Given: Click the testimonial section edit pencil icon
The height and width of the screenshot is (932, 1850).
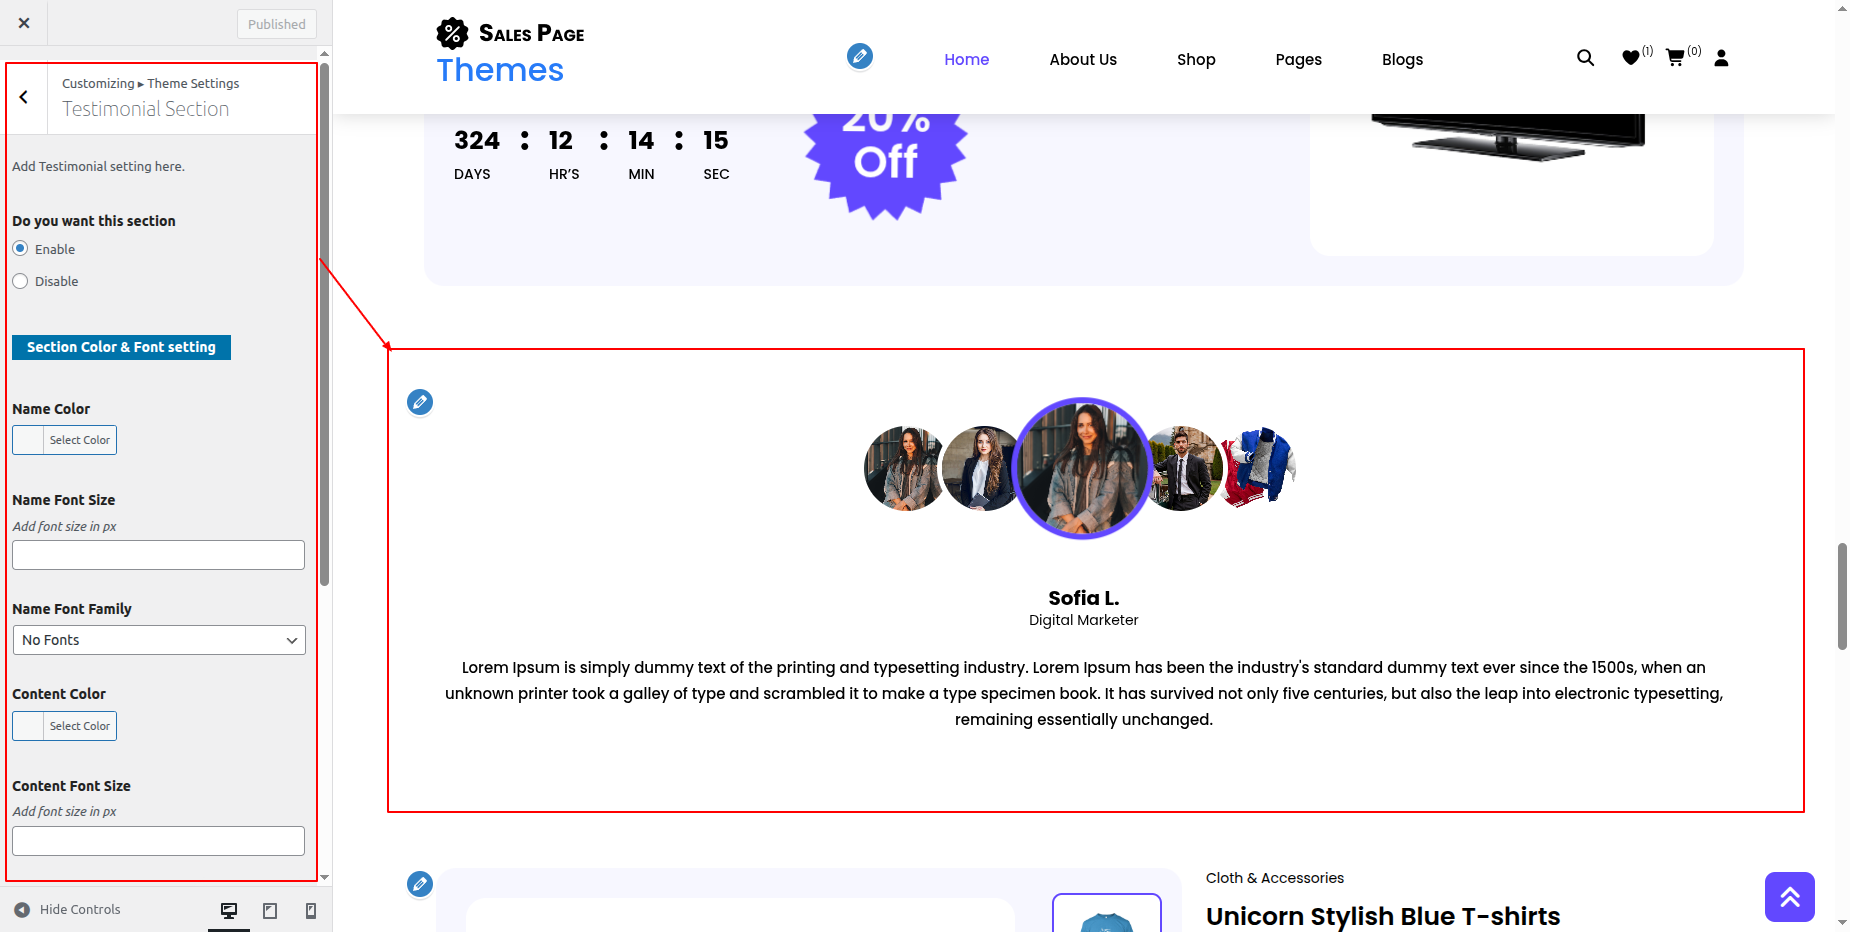Looking at the screenshot, I should point(420,402).
